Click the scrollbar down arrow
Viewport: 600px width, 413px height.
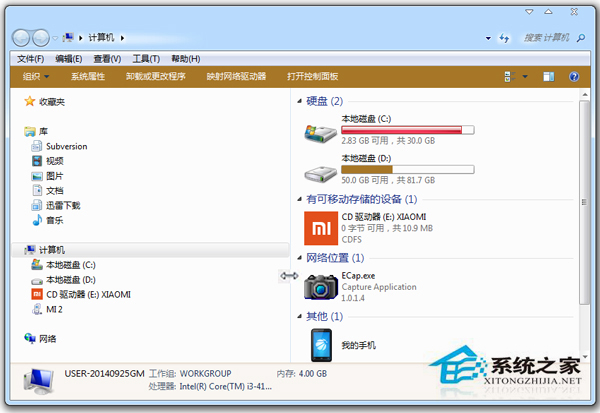coord(584,357)
